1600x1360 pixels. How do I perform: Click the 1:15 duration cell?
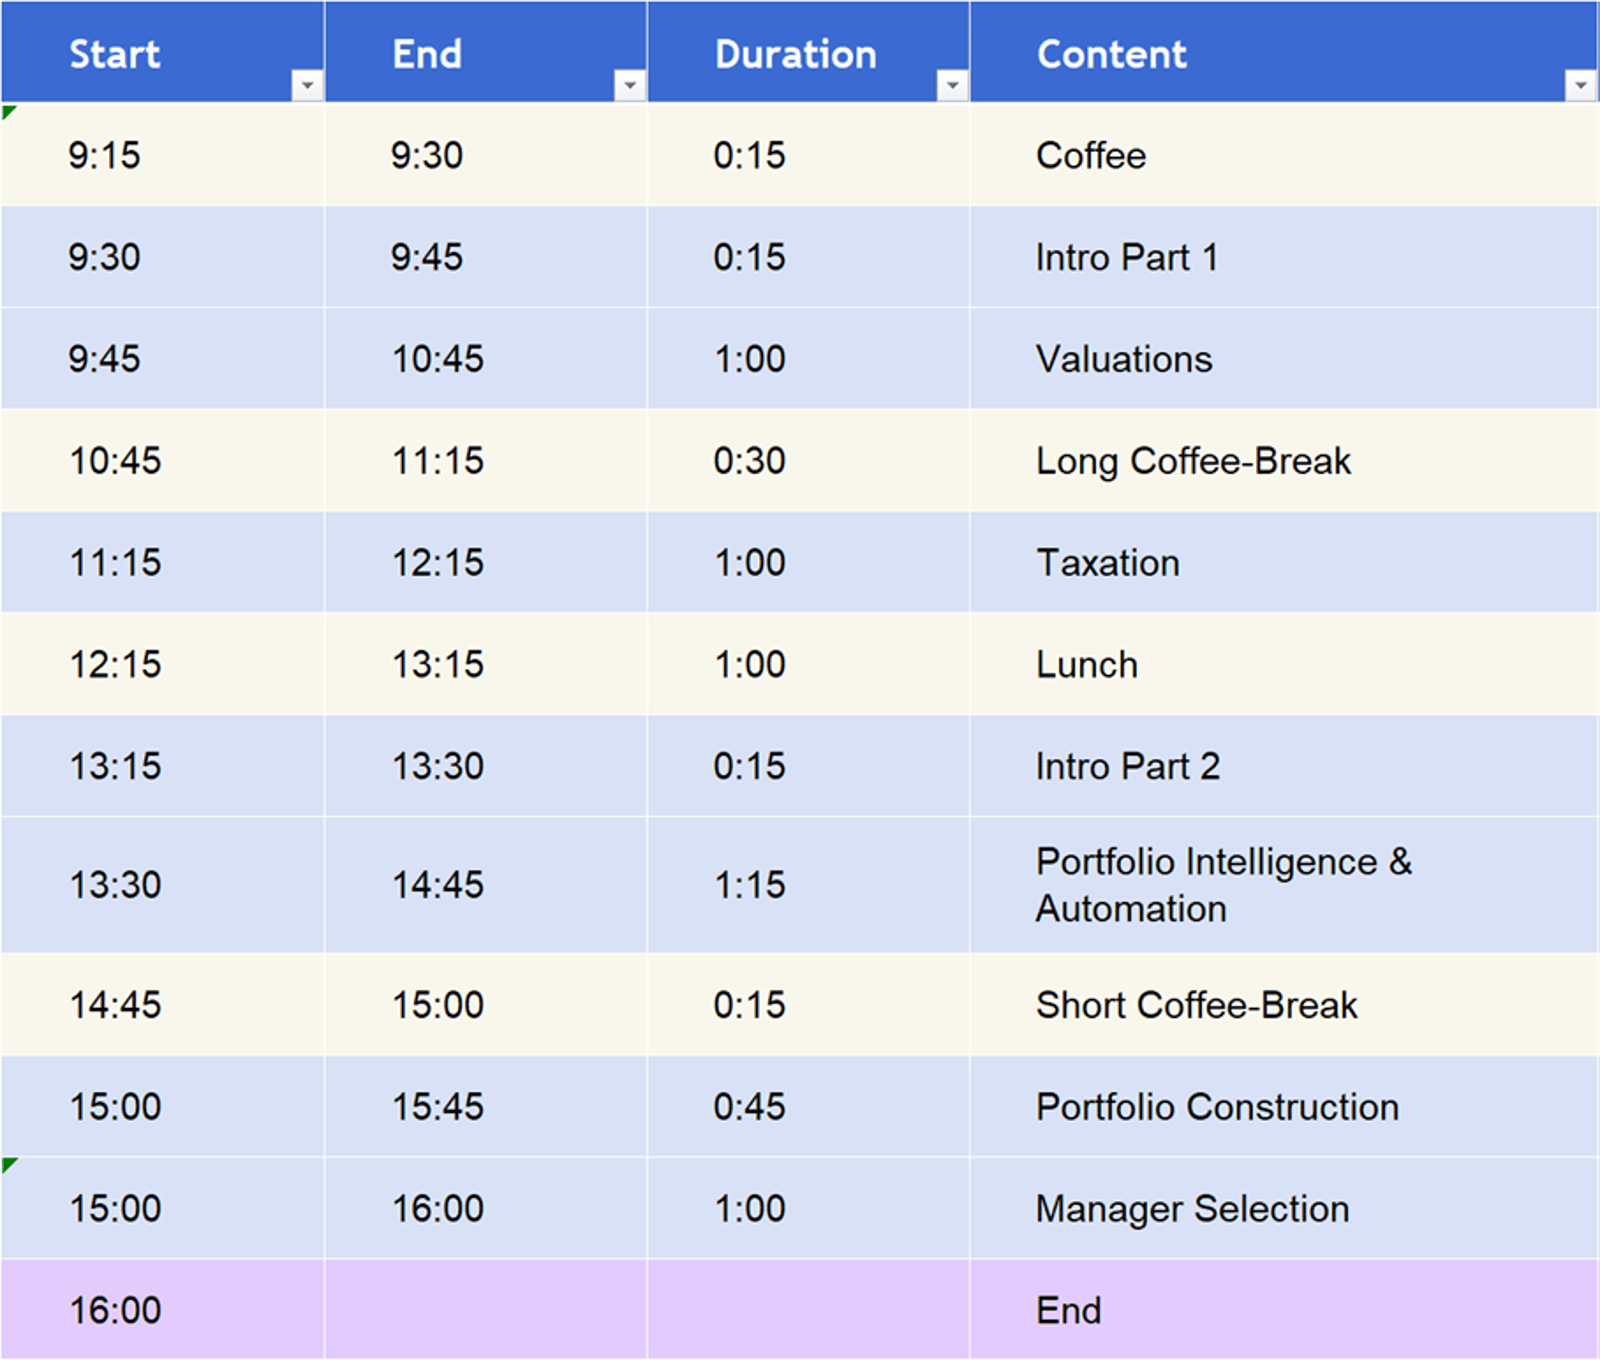[749, 885]
